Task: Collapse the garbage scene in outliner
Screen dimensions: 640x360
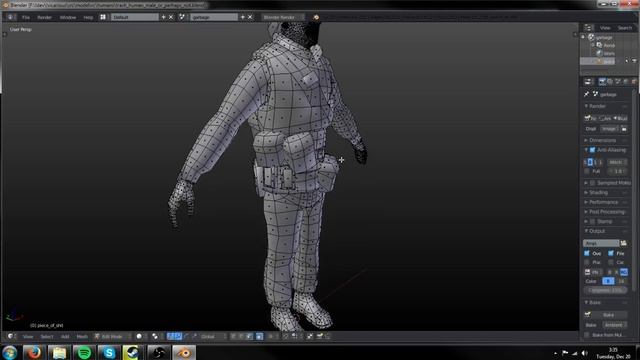Action: point(583,37)
